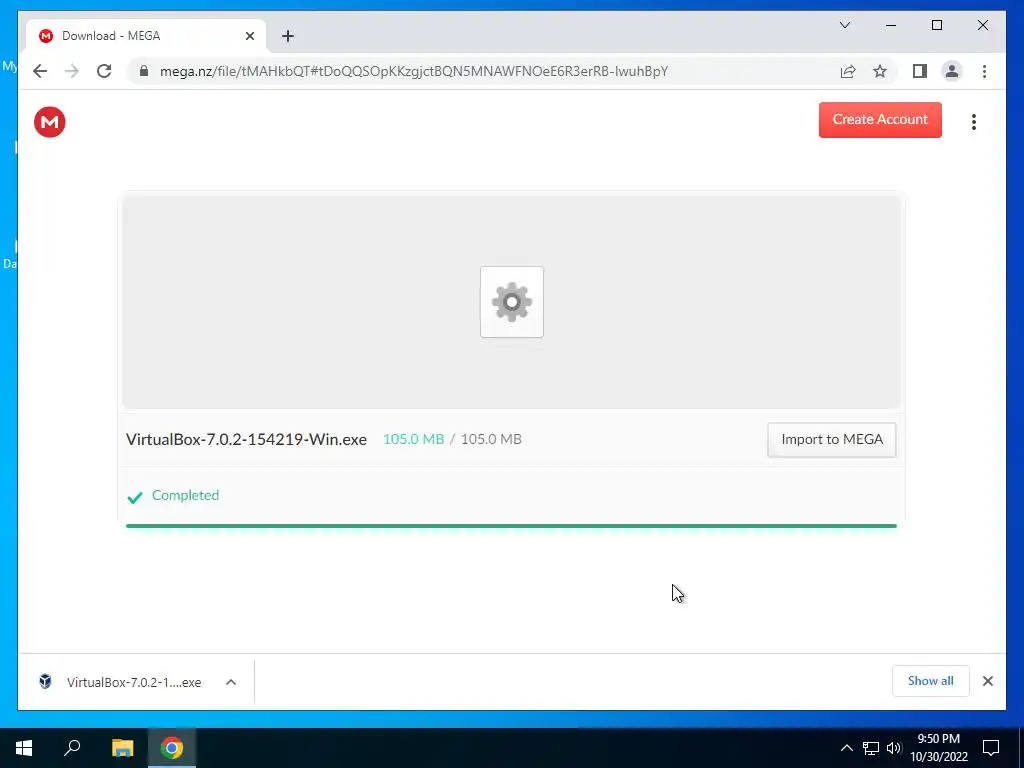Image resolution: width=1024 pixels, height=768 pixels.
Task: Open the Chrome profile menu
Action: 952,71
